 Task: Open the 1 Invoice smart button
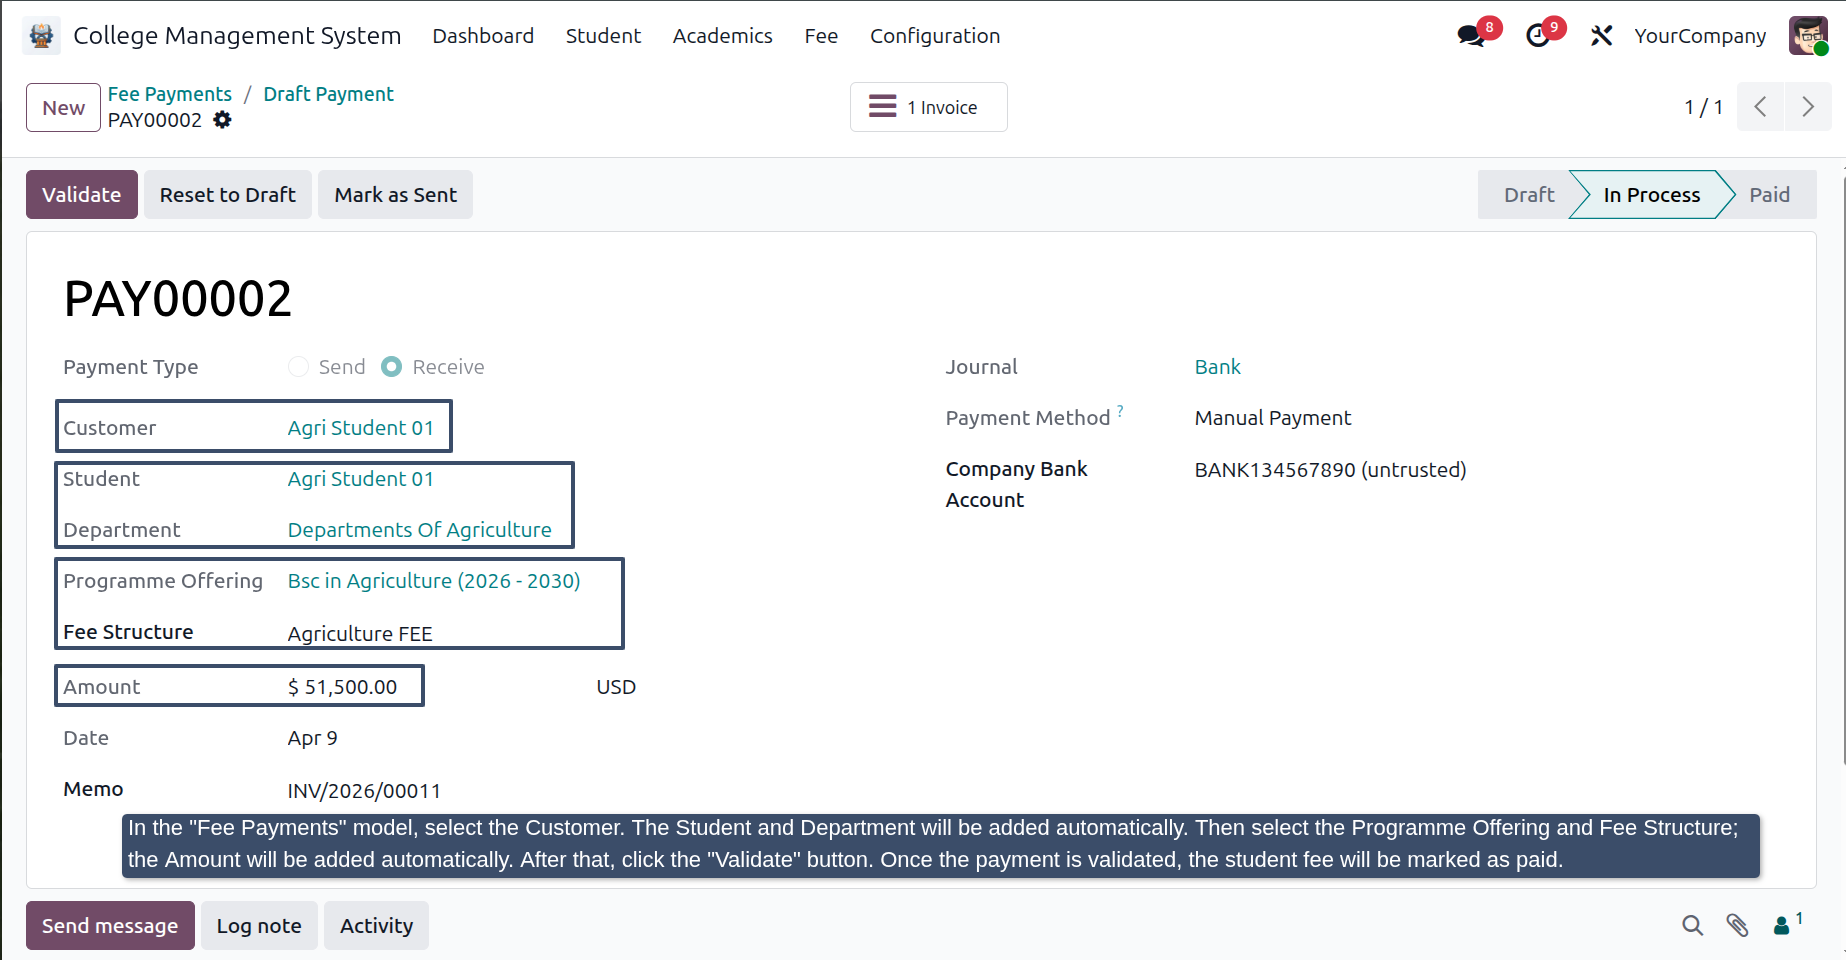pos(928,107)
